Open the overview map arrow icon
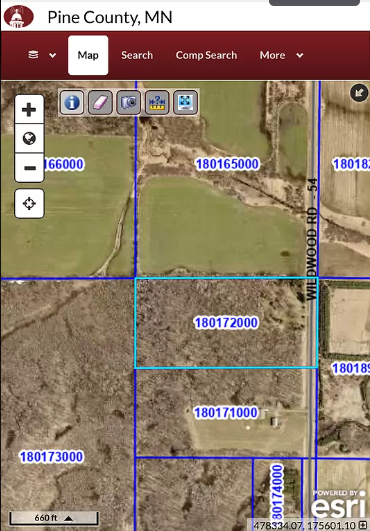370x531 pixels. [359, 93]
